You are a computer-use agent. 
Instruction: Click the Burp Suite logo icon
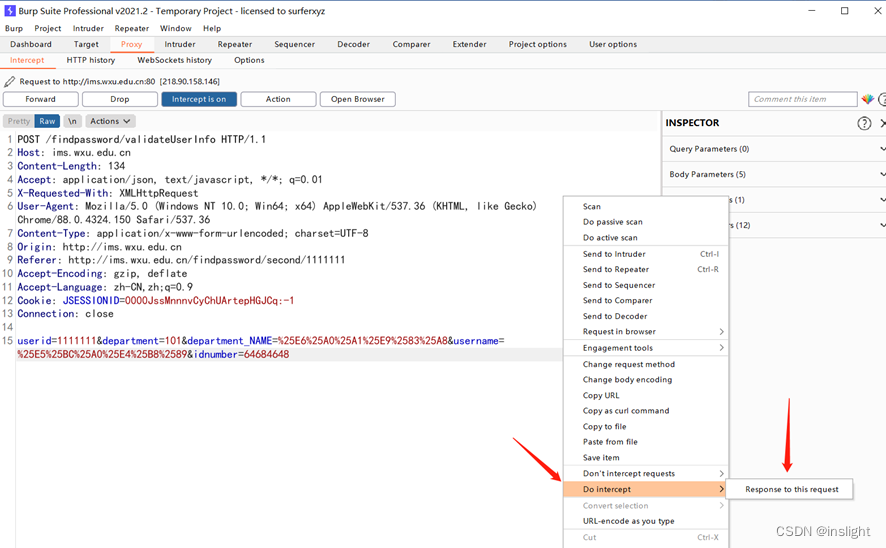click(10, 11)
